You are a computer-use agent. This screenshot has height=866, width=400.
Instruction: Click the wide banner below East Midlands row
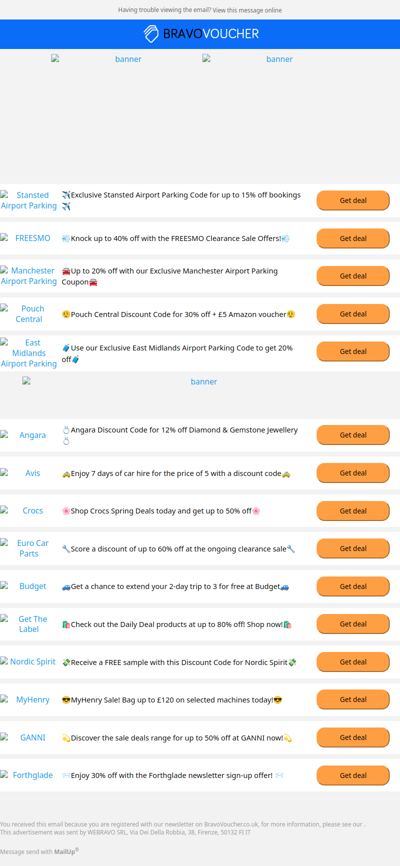pos(200,382)
